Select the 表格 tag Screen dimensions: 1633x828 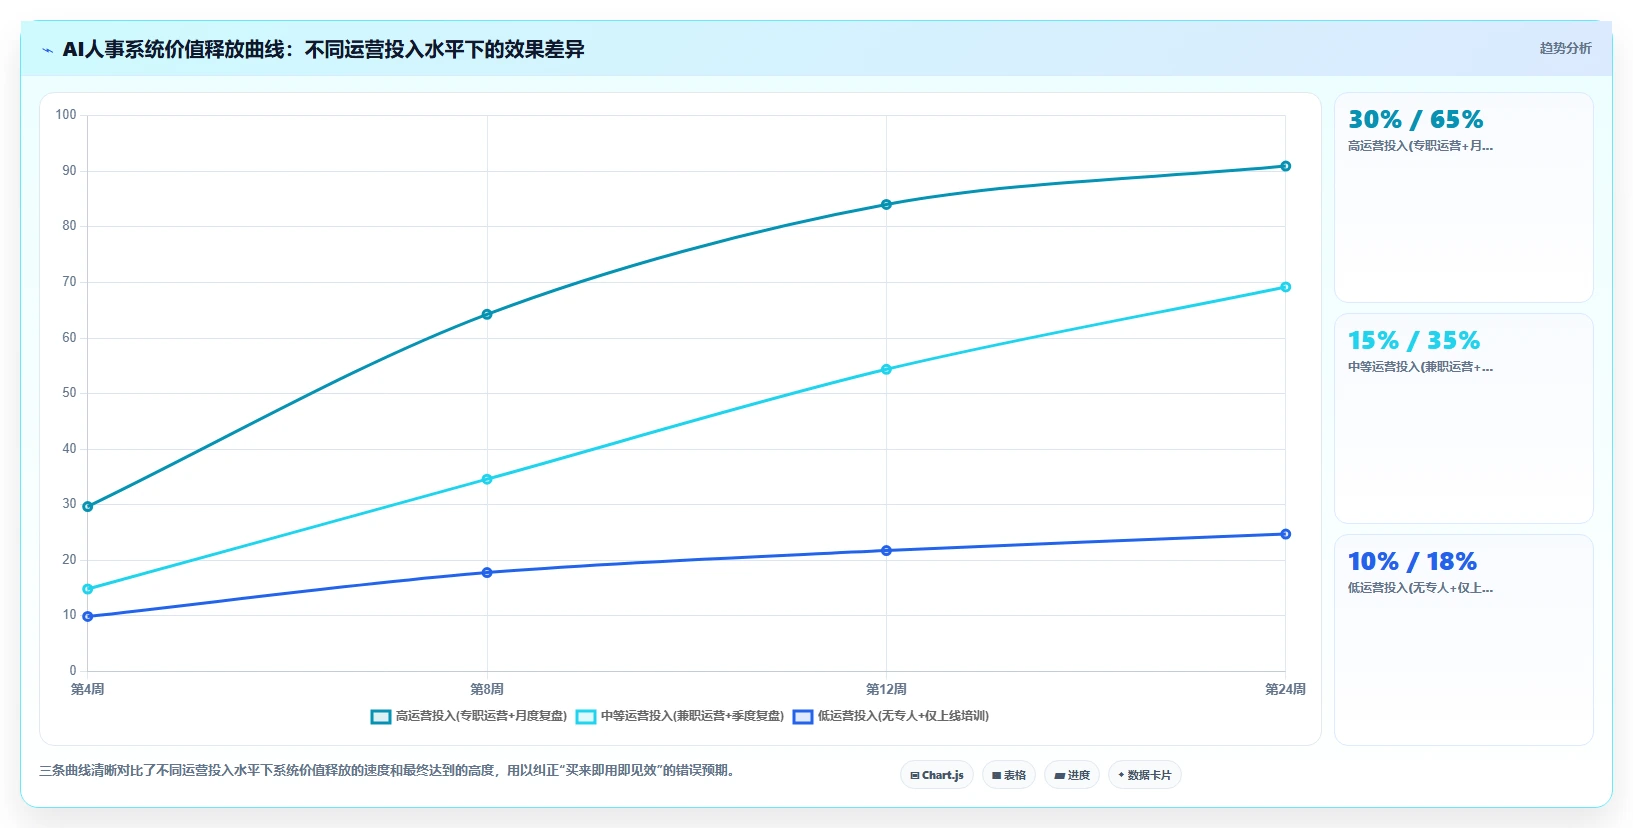tap(1009, 775)
